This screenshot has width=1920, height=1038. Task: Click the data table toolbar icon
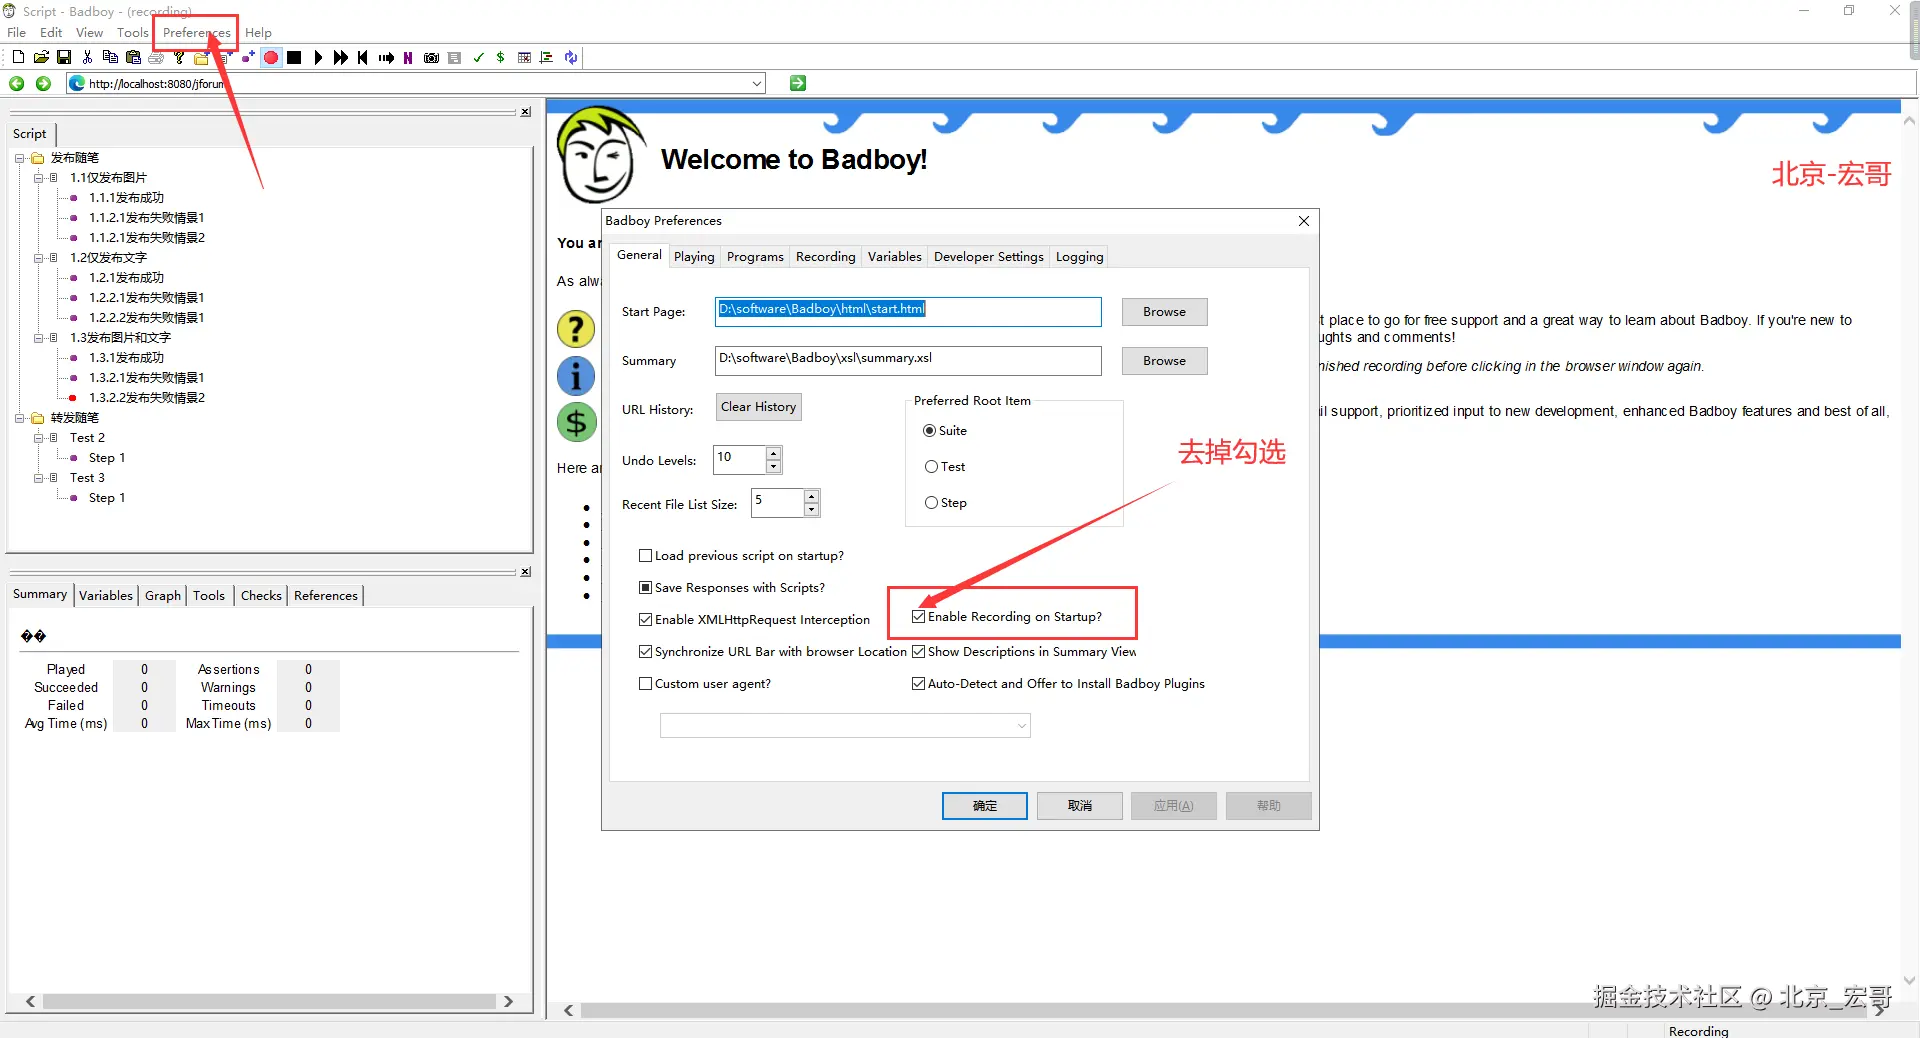click(524, 57)
